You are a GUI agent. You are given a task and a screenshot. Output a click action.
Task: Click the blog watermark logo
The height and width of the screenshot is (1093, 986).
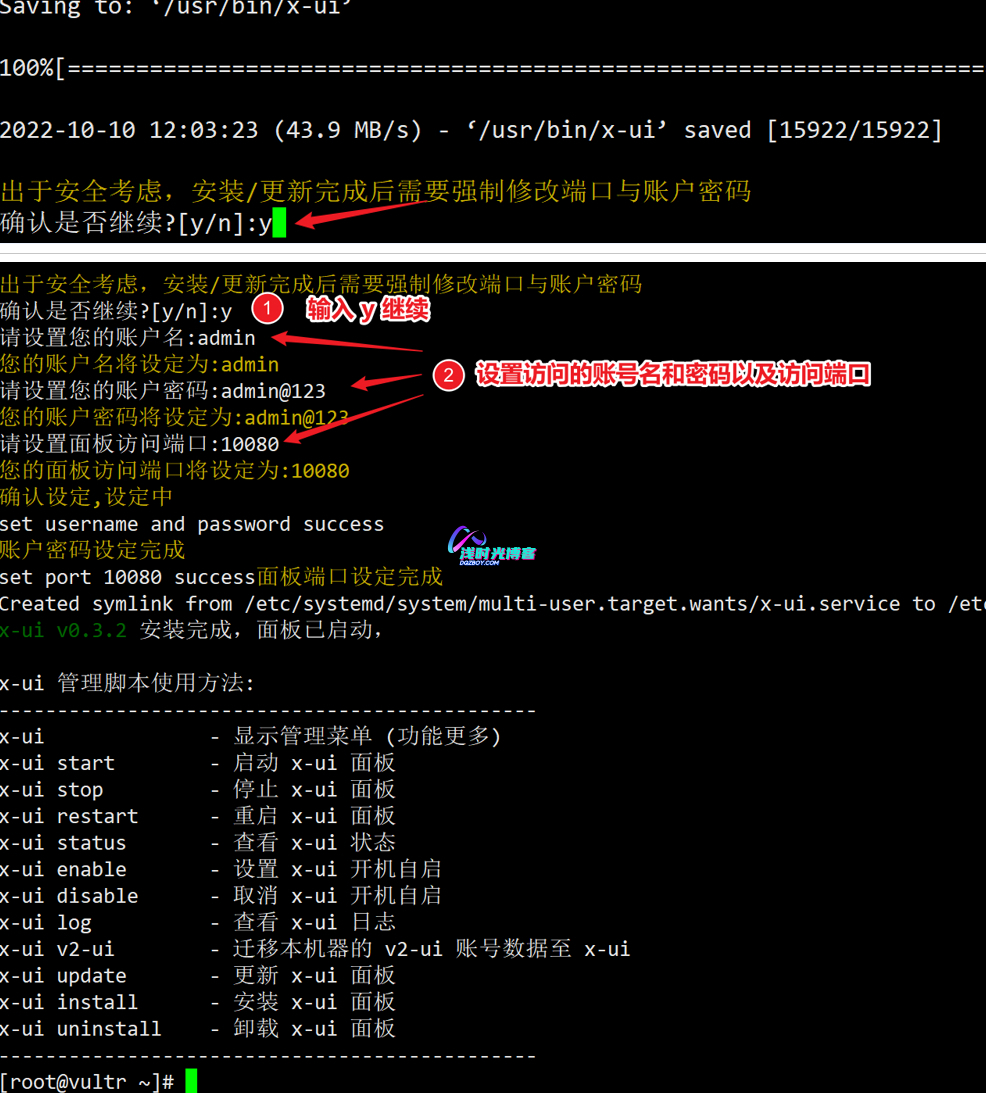(491, 546)
